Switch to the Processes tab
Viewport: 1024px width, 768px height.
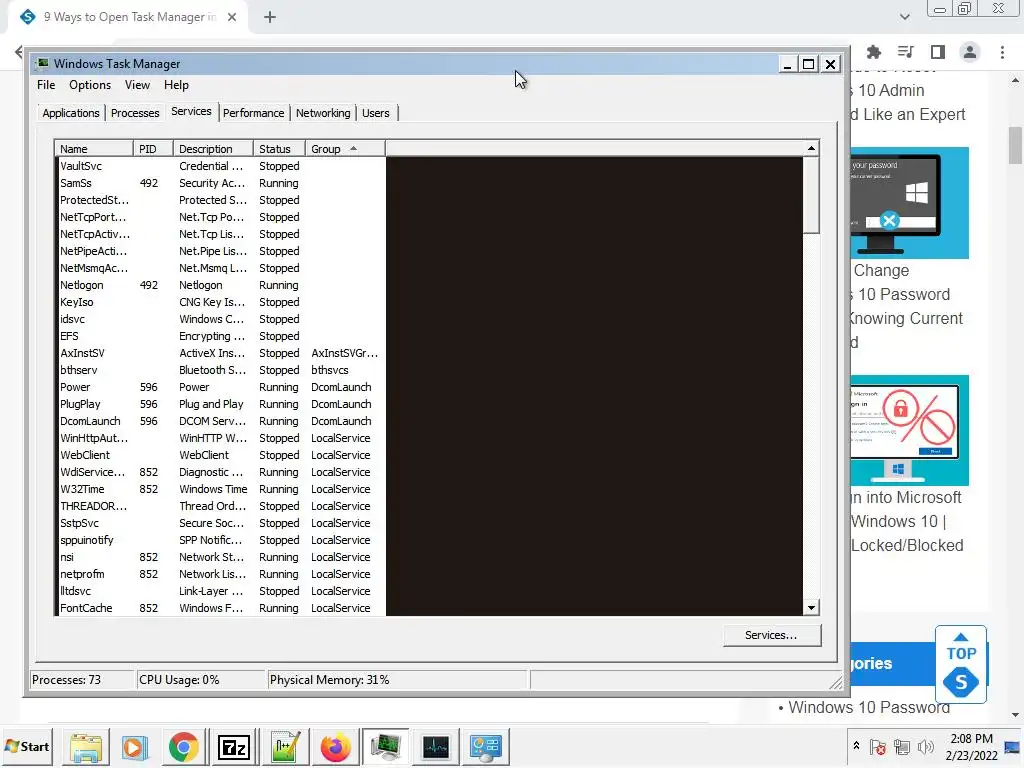pyautogui.click(x=135, y=113)
